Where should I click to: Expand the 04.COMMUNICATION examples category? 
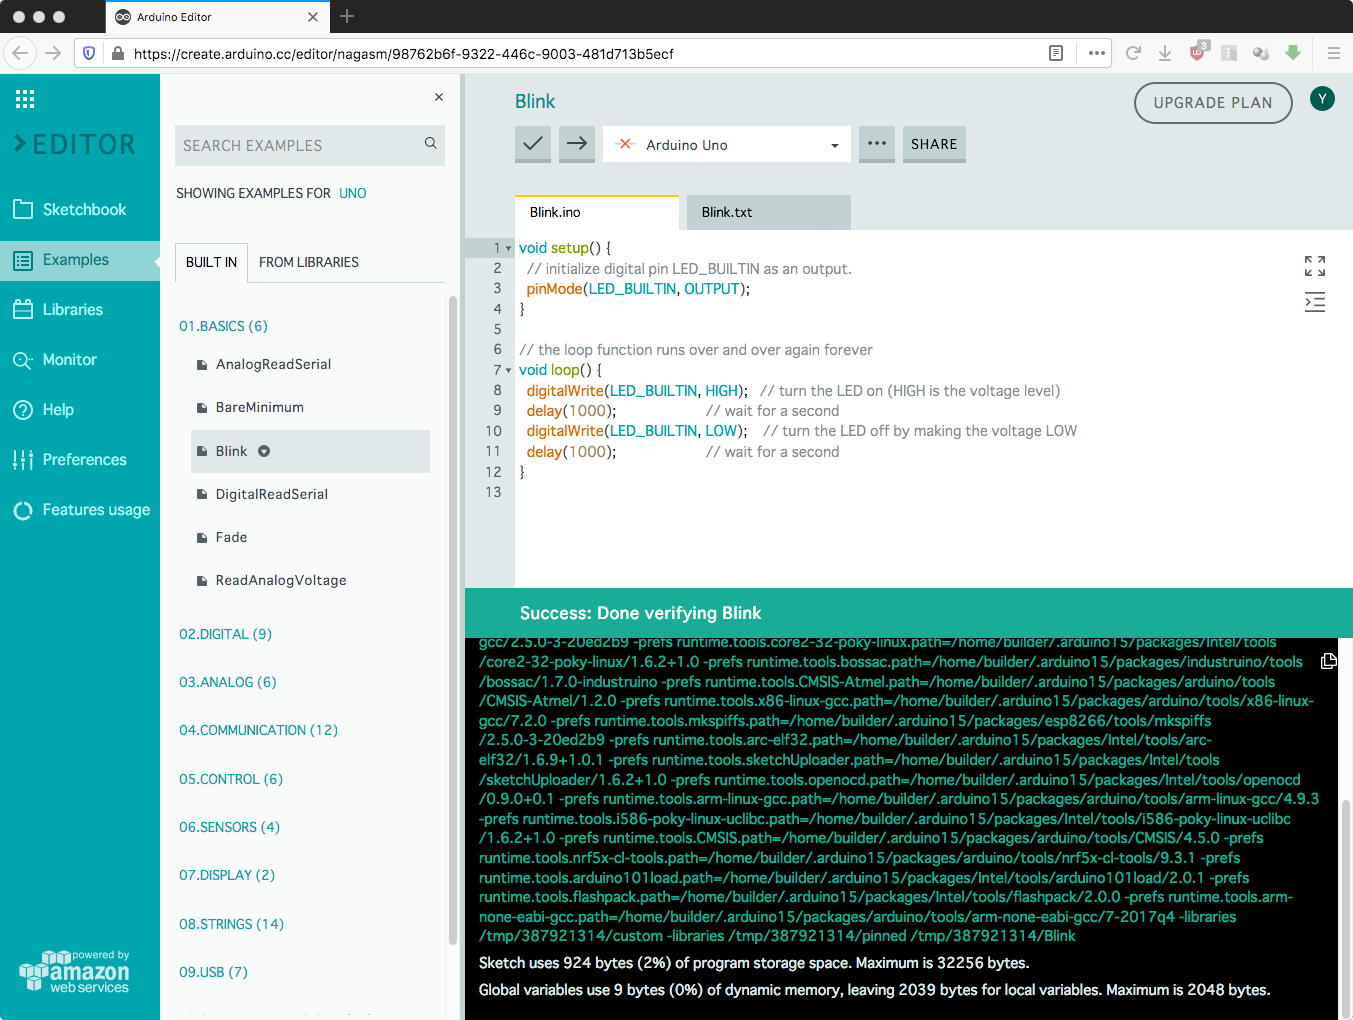tap(258, 730)
